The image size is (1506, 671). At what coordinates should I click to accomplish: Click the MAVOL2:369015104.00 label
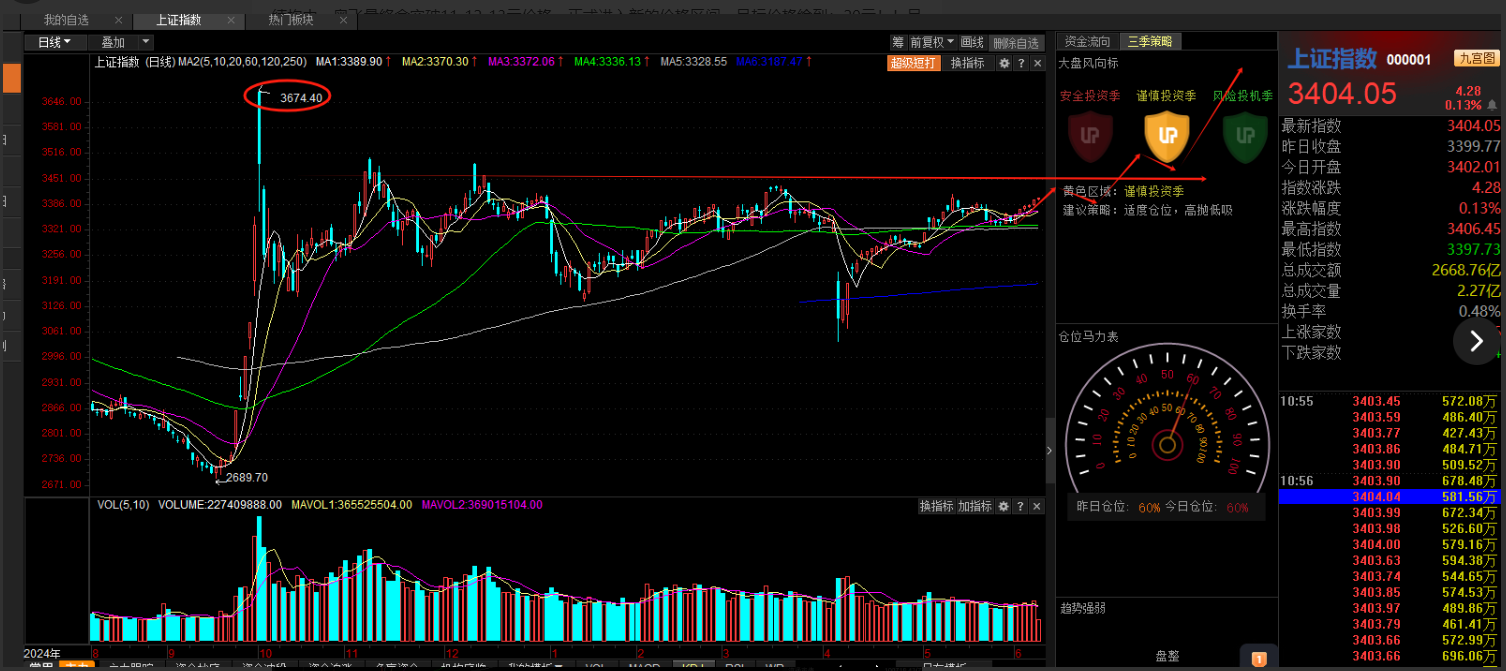(482, 505)
